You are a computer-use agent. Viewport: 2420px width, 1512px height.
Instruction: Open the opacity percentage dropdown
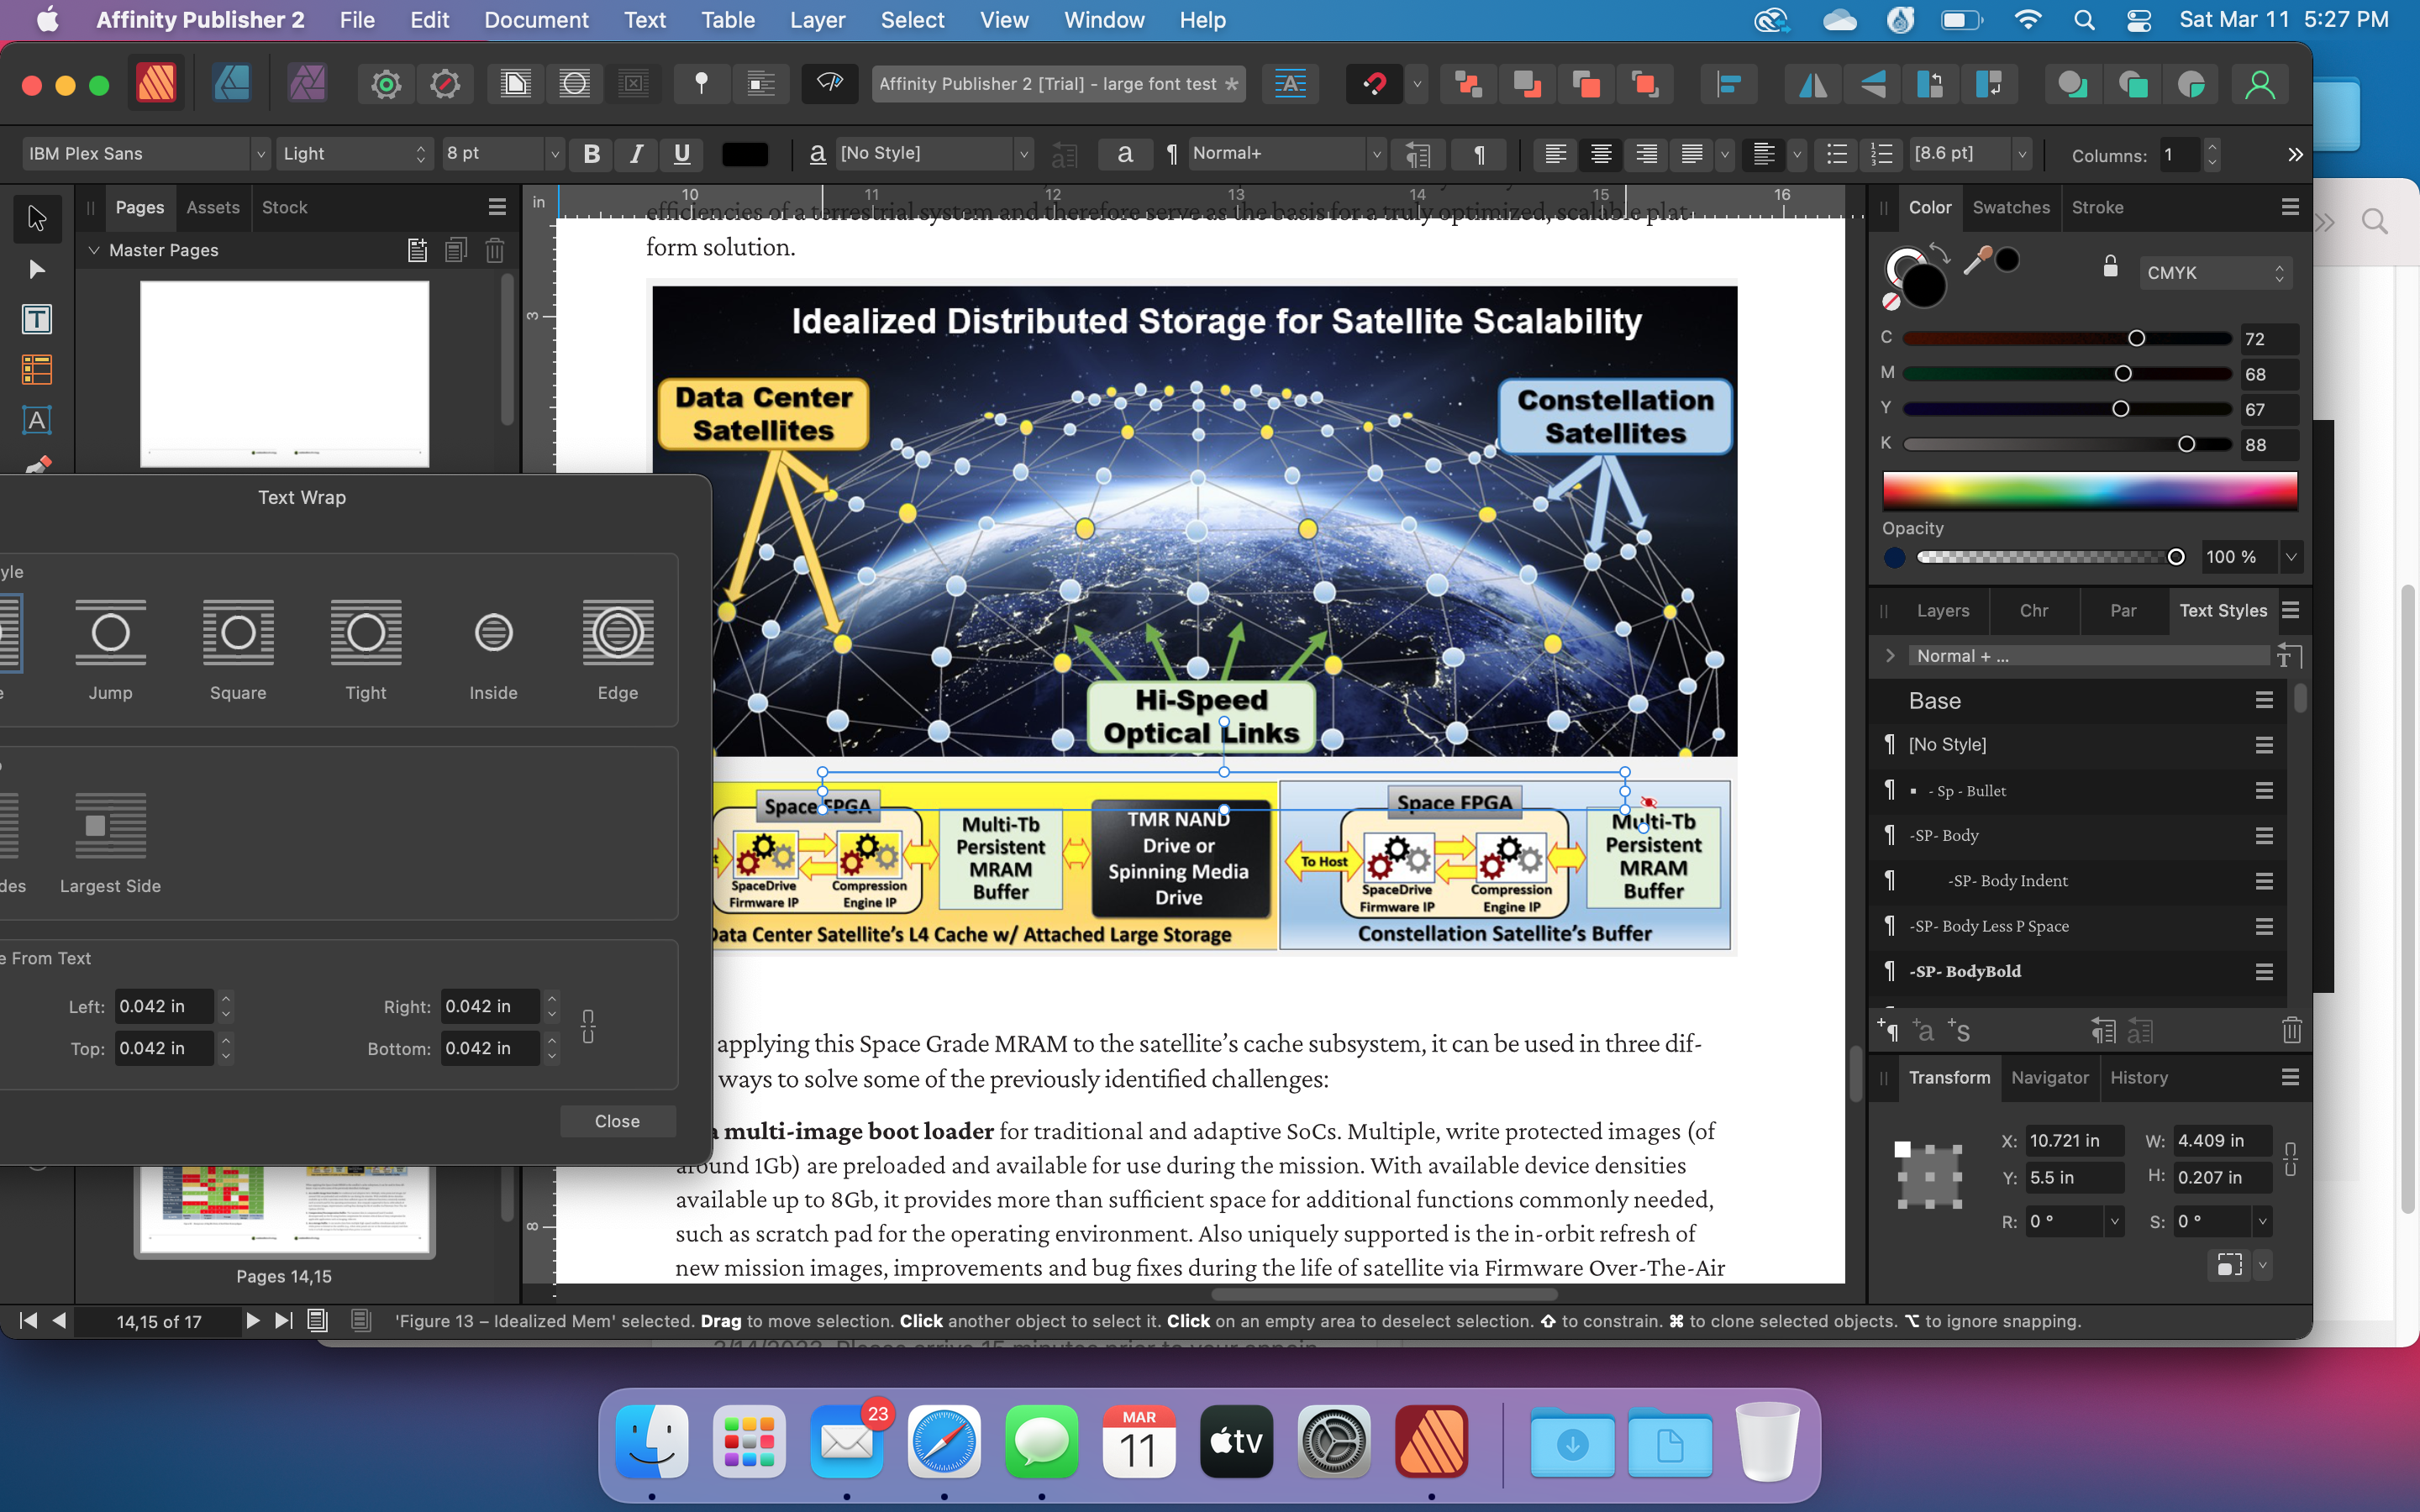coord(2290,557)
